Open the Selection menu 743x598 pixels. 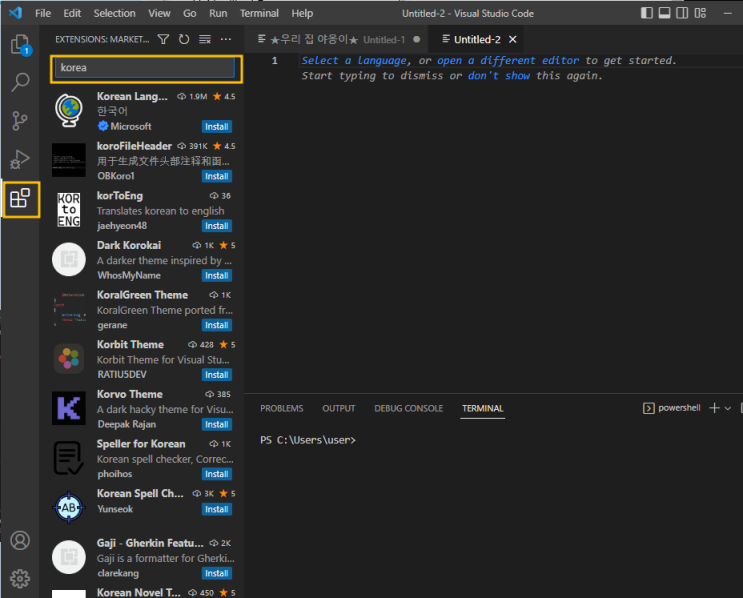(114, 13)
